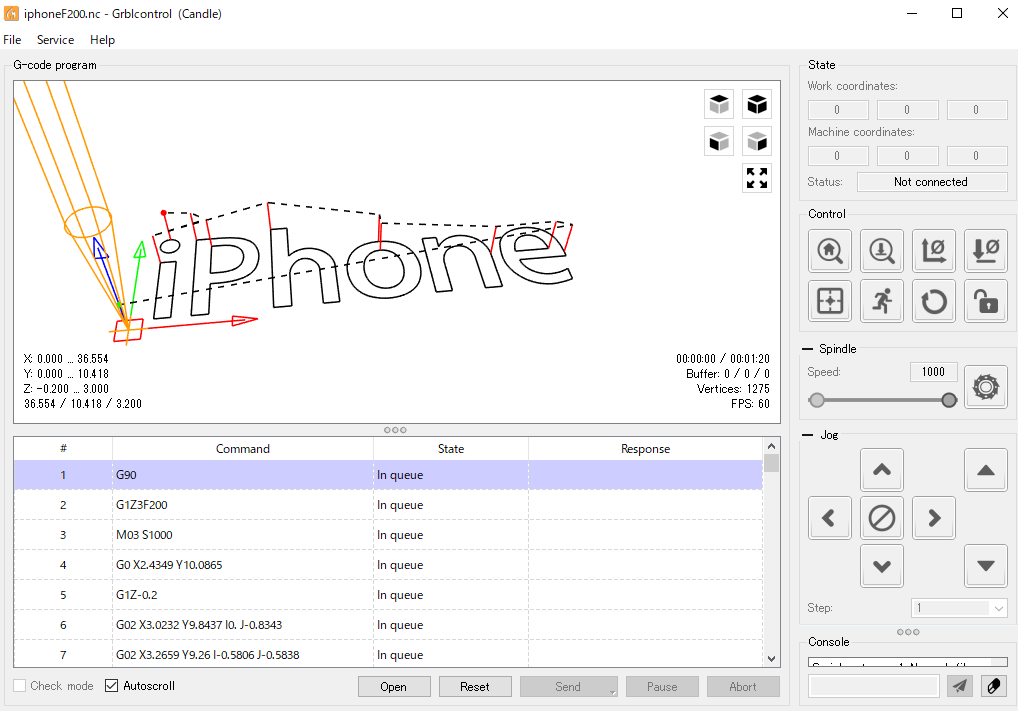The height and width of the screenshot is (711, 1018).
Task: Uncheck the Autoscroll checkbox
Action: click(112, 686)
